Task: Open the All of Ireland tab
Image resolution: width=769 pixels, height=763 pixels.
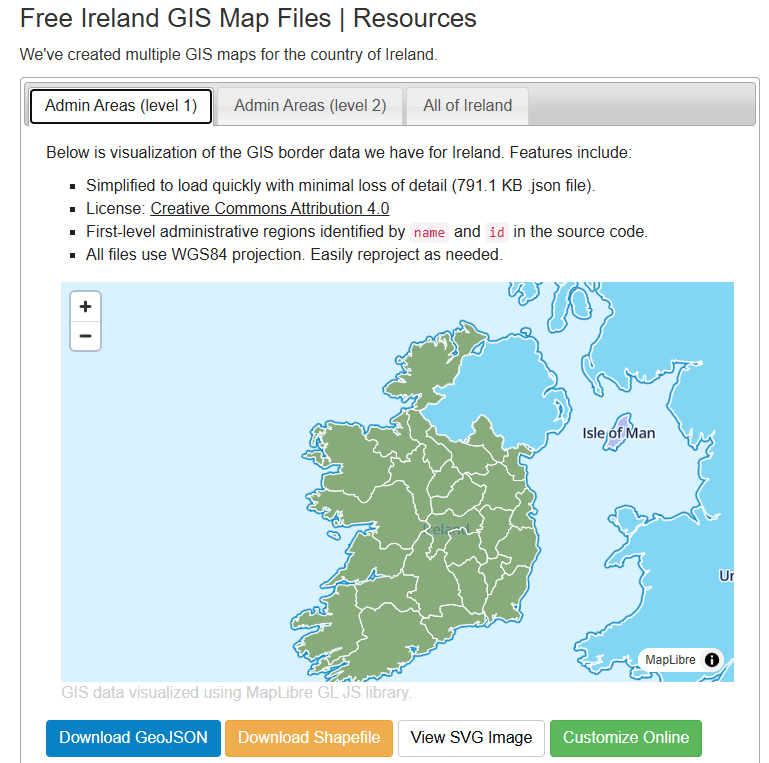Action: (x=467, y=106)
